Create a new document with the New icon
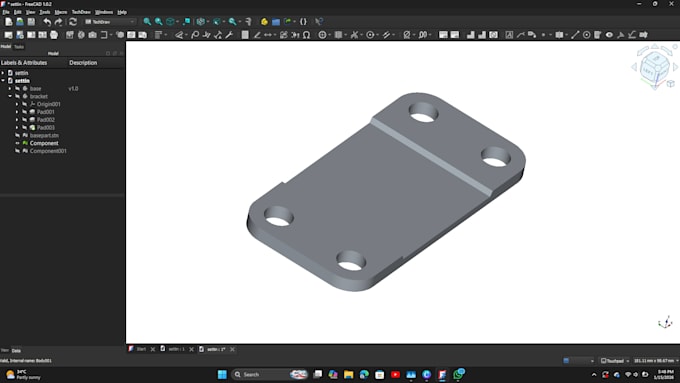This screenshot has height=383, width=680. (x=9, y=22)
